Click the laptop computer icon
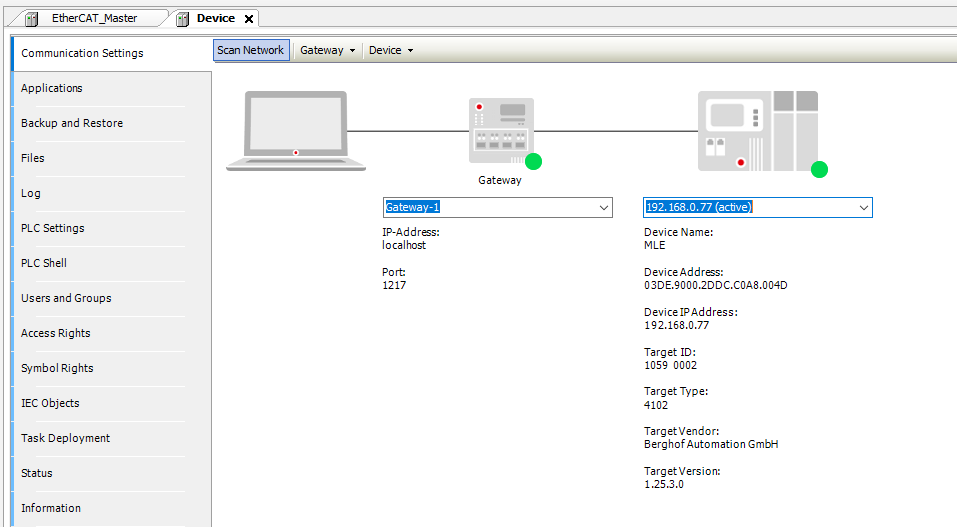The image size is (957, 527). click(x=295, y=131)
